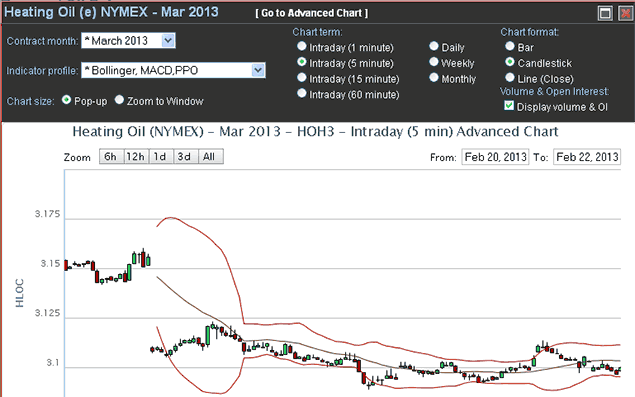Edit the To date field
Viewport: 635px width, 397px height.
click(x=587, y=157)
